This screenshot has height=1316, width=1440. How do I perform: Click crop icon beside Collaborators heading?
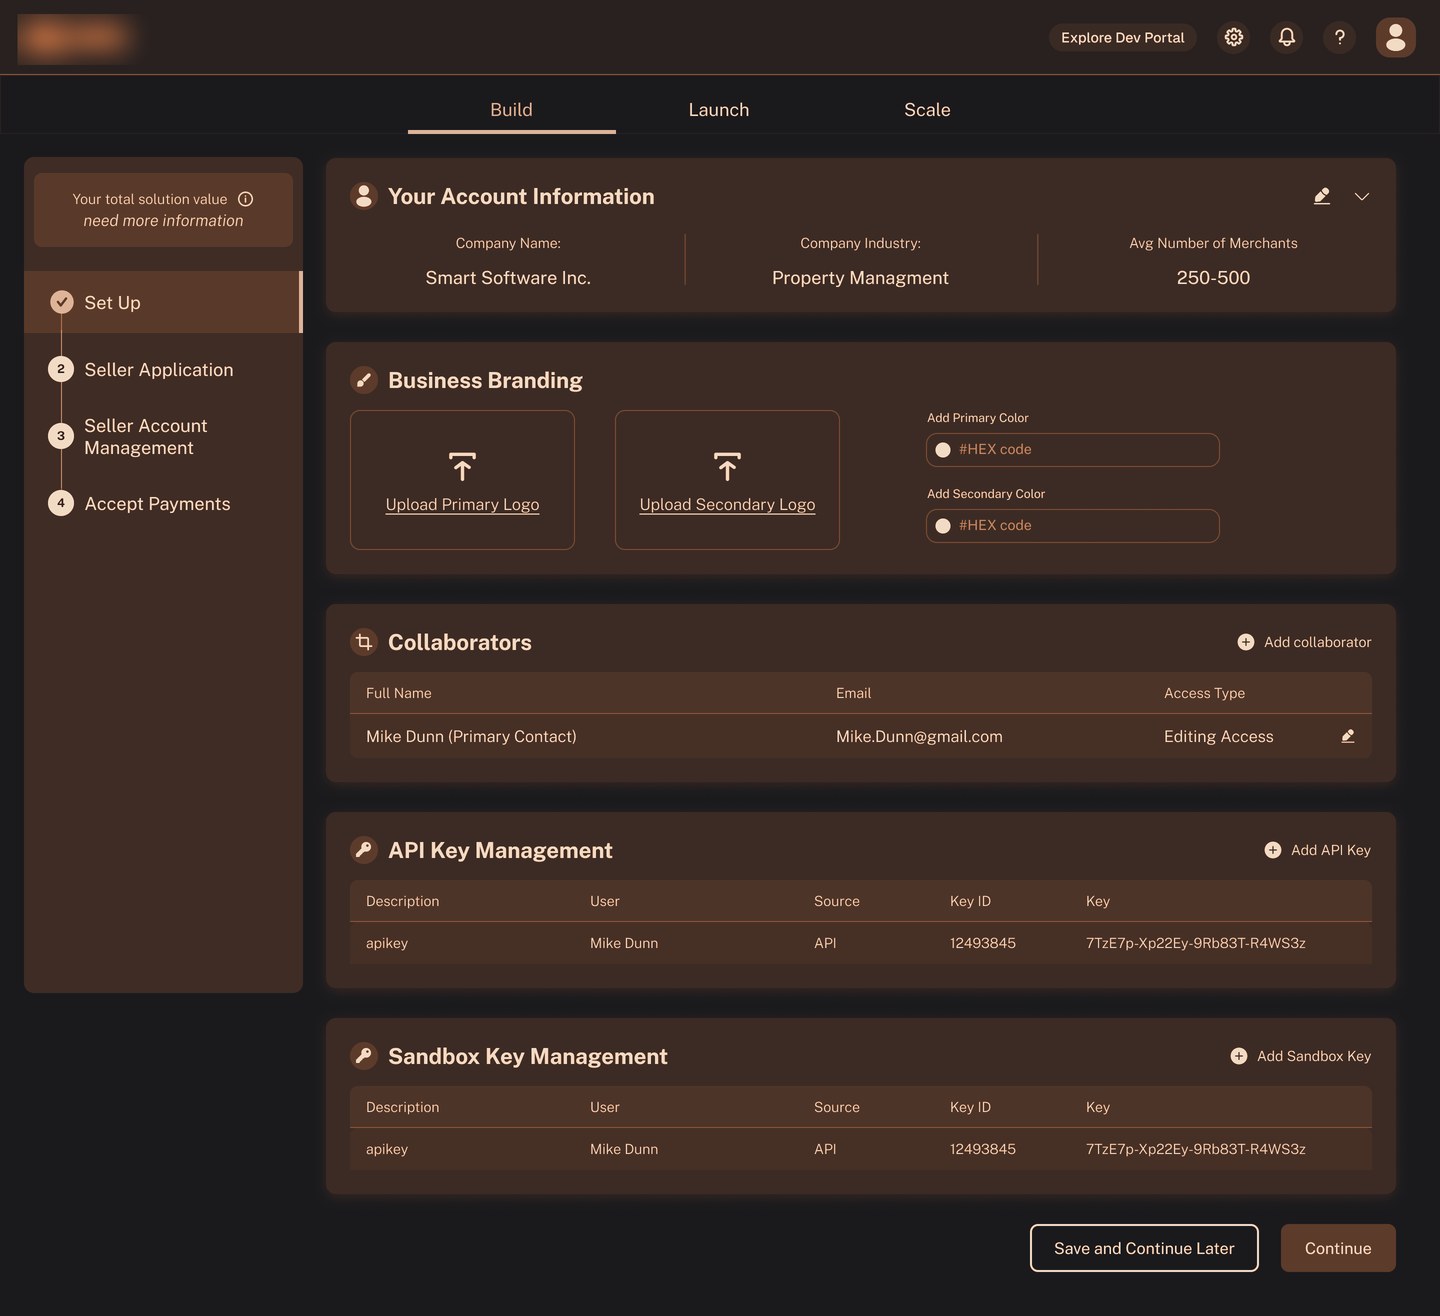pos(364,642)
